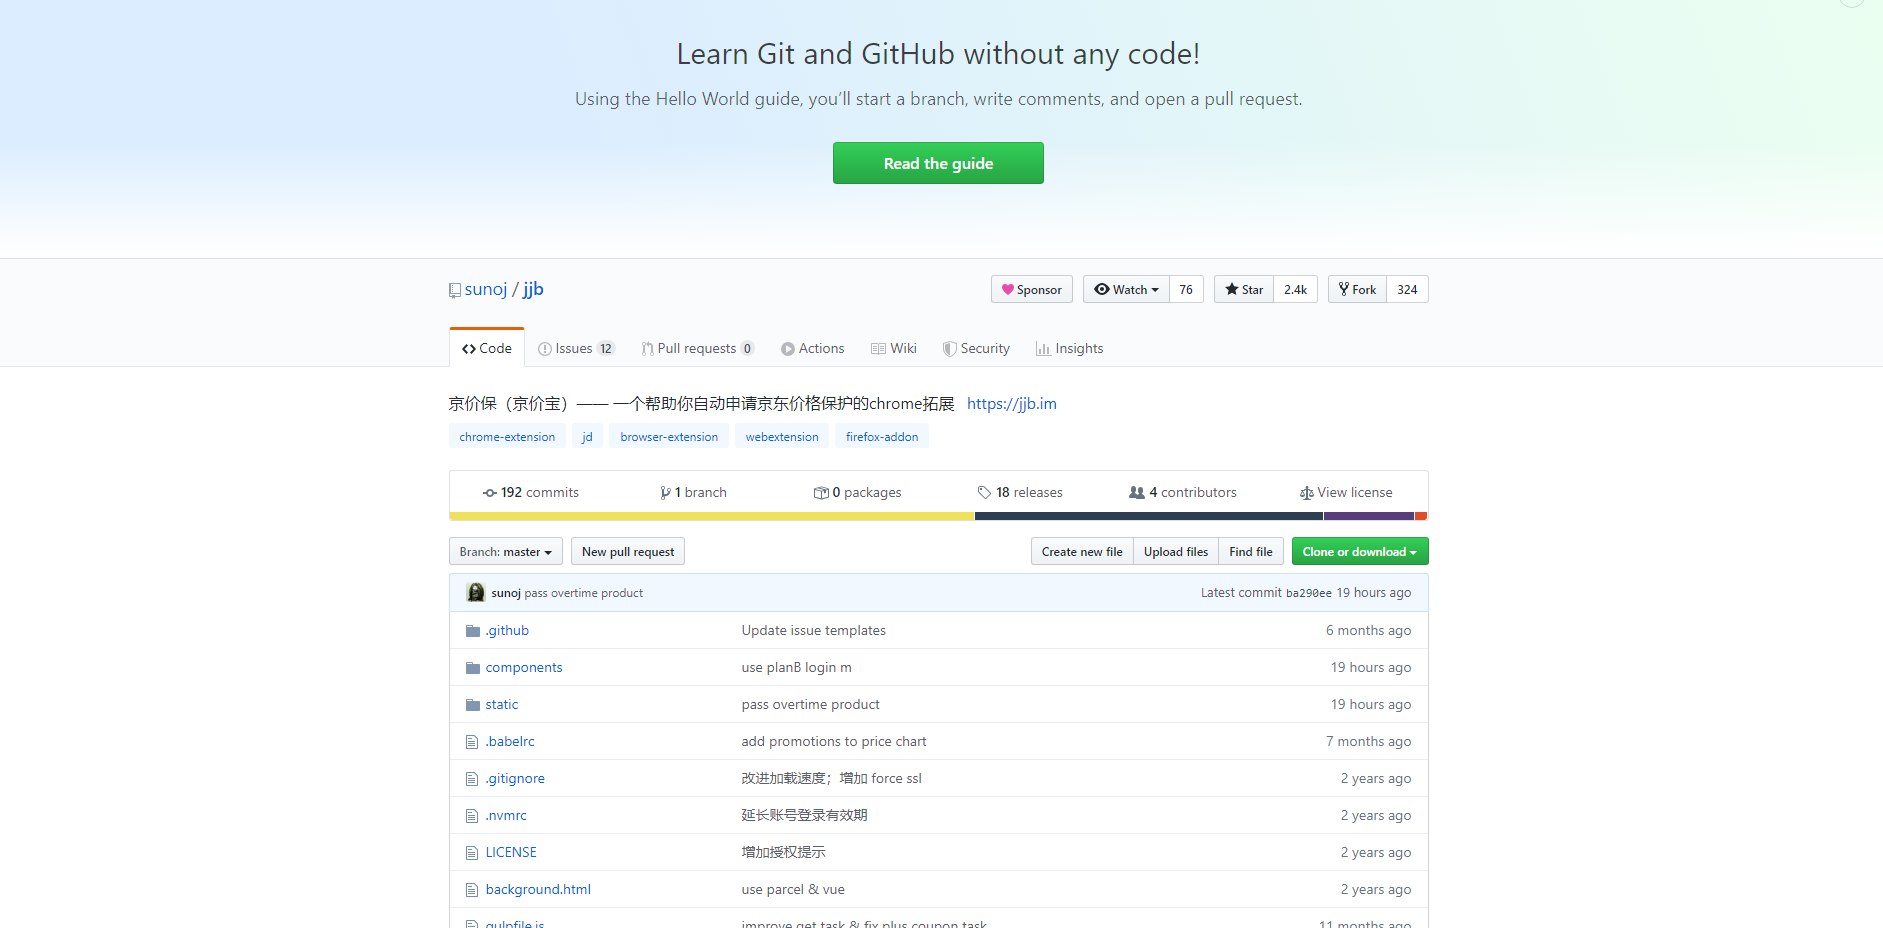Visit the https://jjb.im website link
This screenshot has width=1883, height=928.
click(x=1012, y=404)
